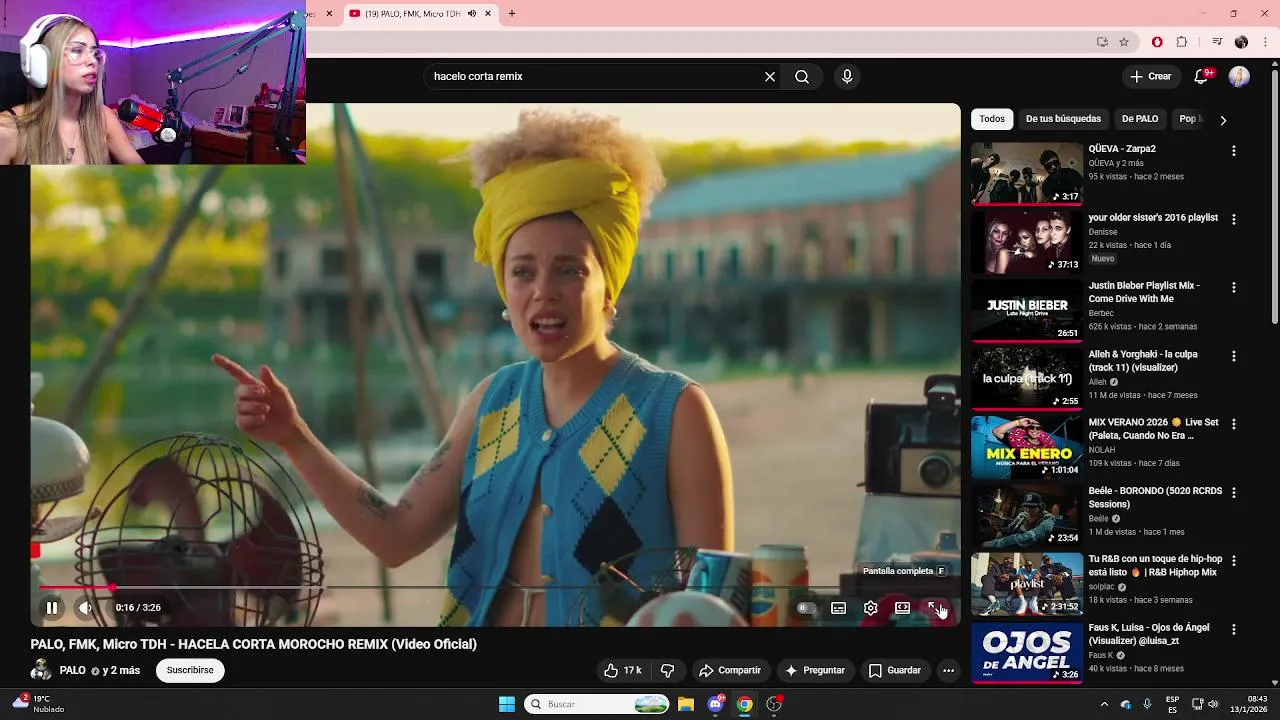Open the Chrome extensions puzzle icon
Screen dimensions: 1280x720
click(1182, 42)
